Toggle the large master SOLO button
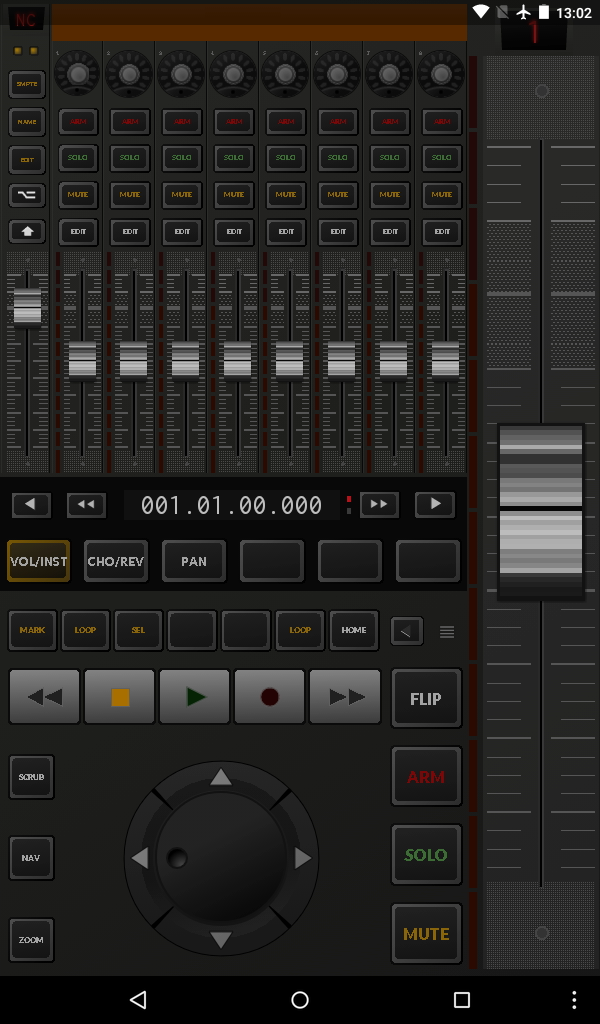 (426, 855)
